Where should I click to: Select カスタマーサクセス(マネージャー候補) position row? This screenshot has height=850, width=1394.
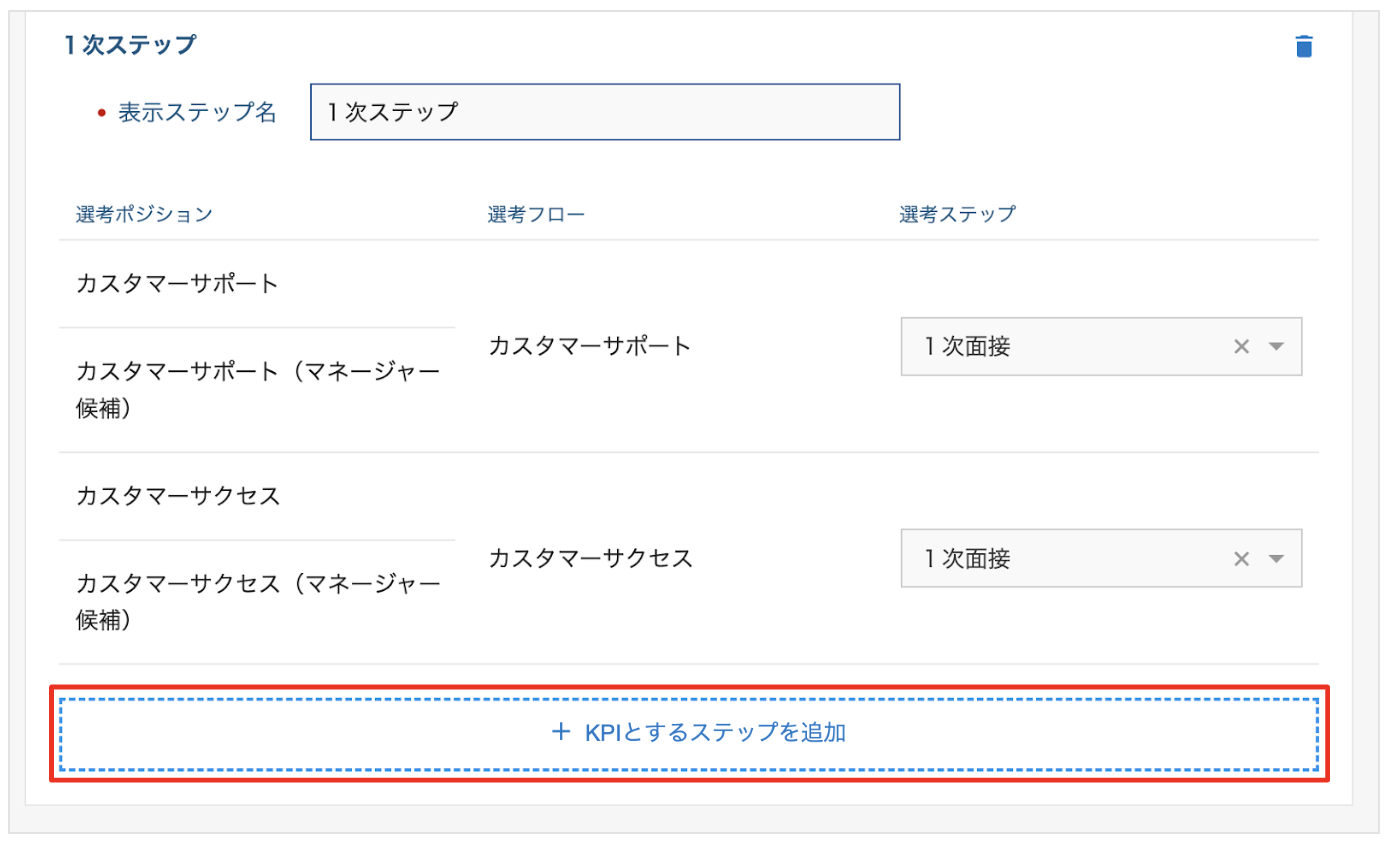(258, 602)
